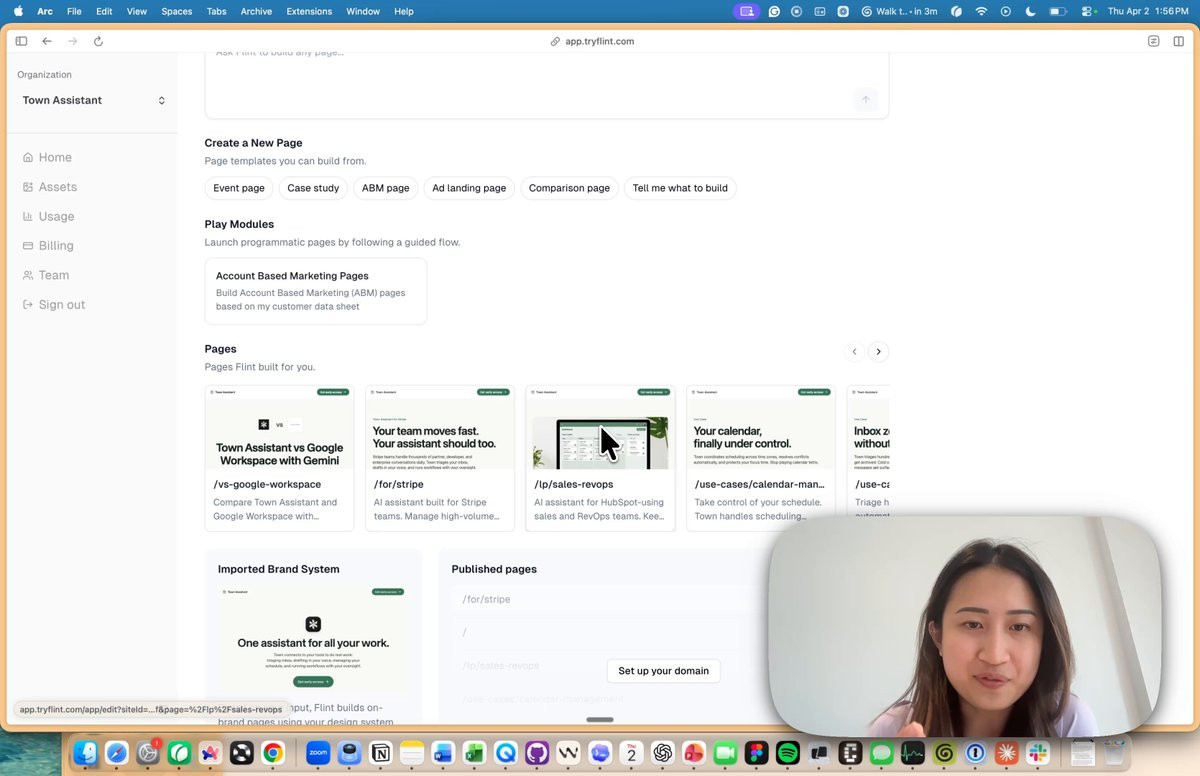The image size is (1200, 776).
Task: Open Usage in the sidebar
Action: tap(49, 216)
